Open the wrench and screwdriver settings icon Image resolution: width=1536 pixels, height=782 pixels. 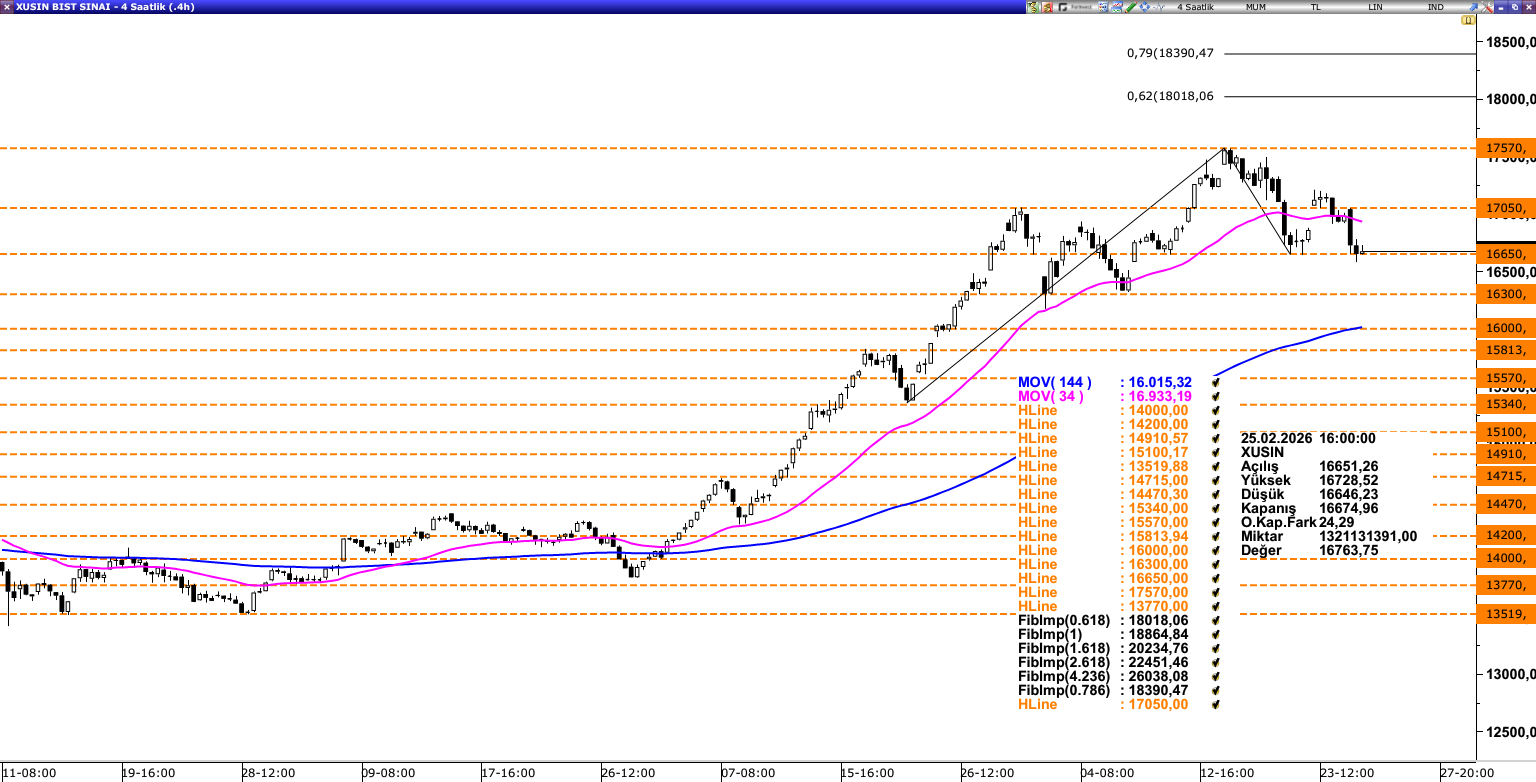click(1486, 7)
